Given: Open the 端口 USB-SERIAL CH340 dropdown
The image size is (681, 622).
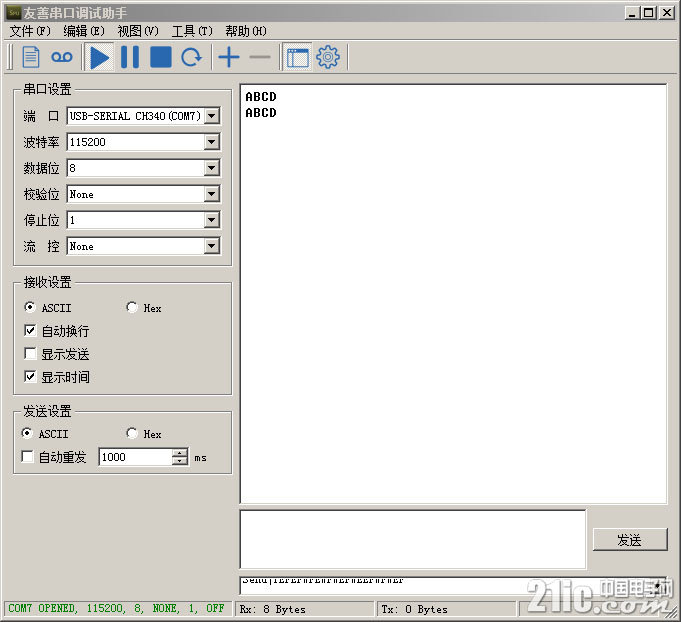Looking at the screenshot, I should (211, 116).
